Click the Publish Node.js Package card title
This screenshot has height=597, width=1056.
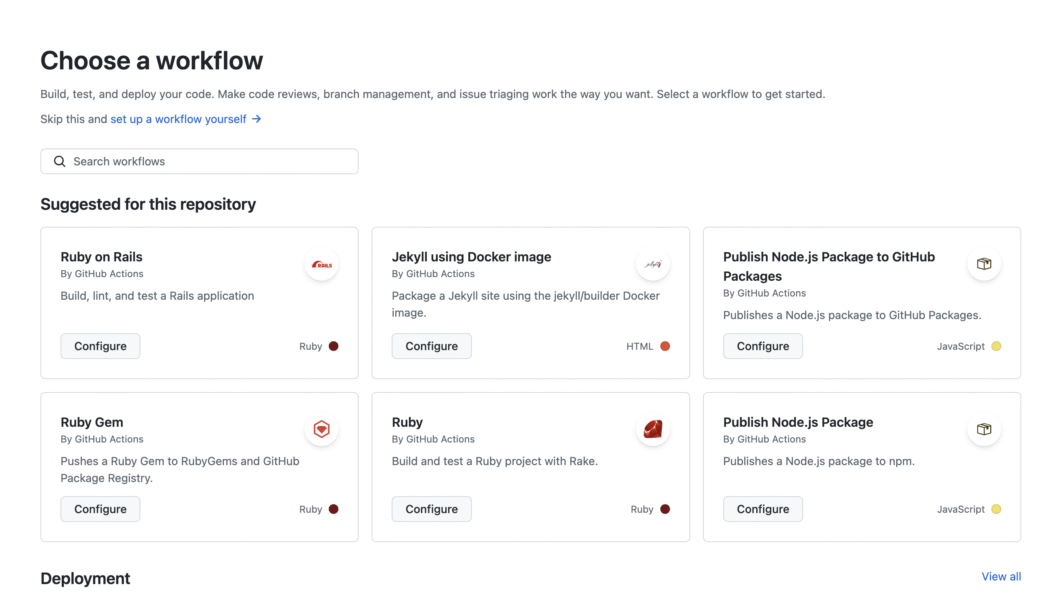click(x=798, y=422)
